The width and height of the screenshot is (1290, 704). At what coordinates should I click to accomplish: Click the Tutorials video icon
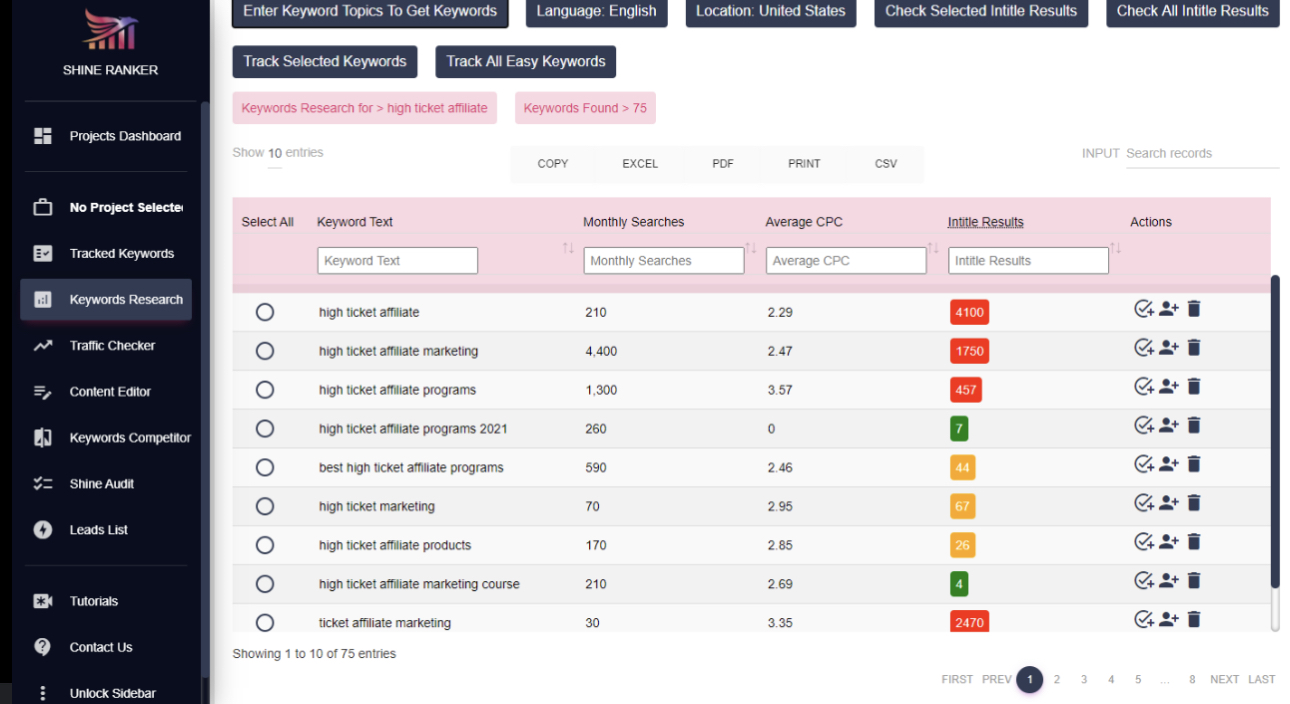(43, 601)
